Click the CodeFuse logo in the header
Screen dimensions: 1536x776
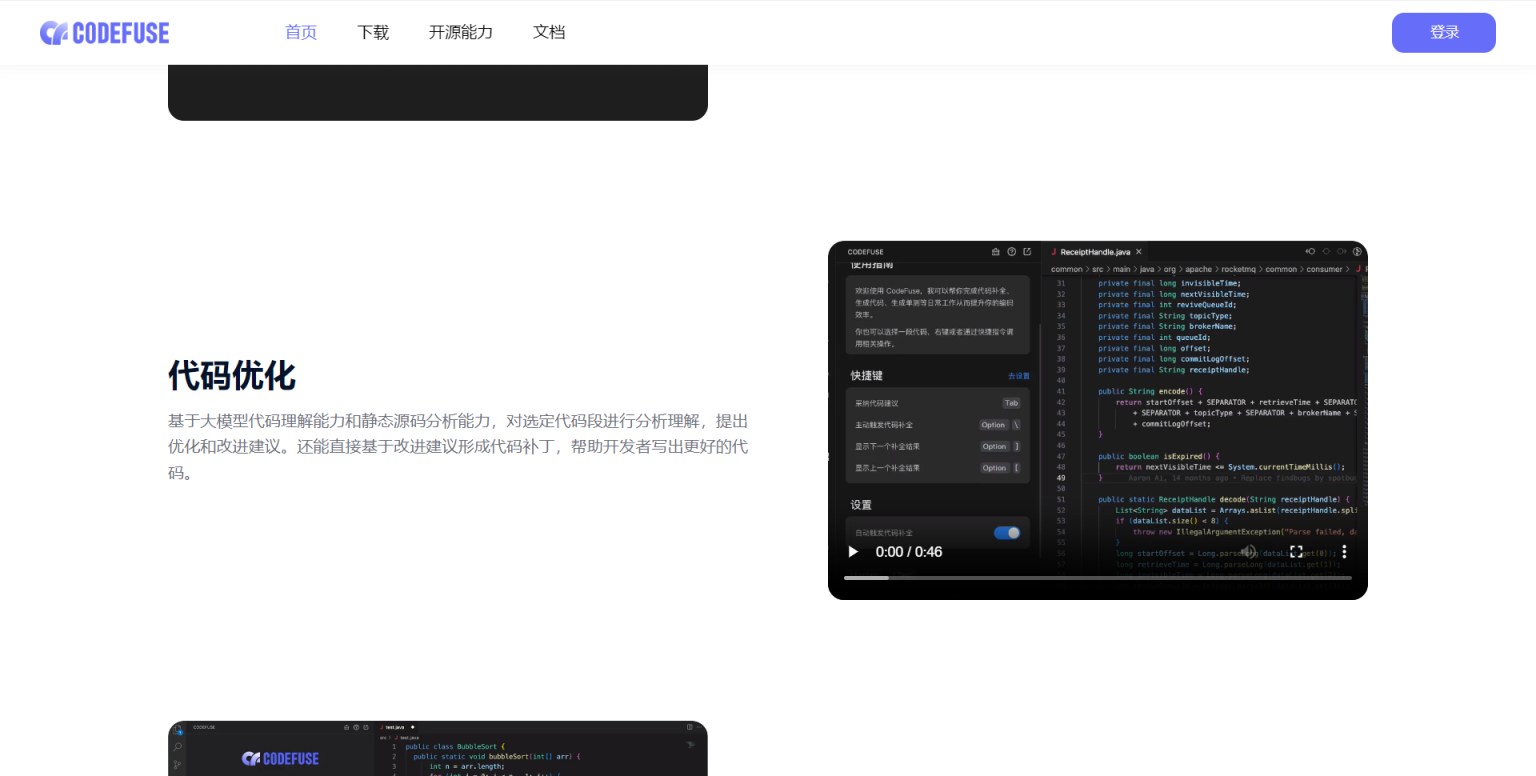tap(105, 33)
